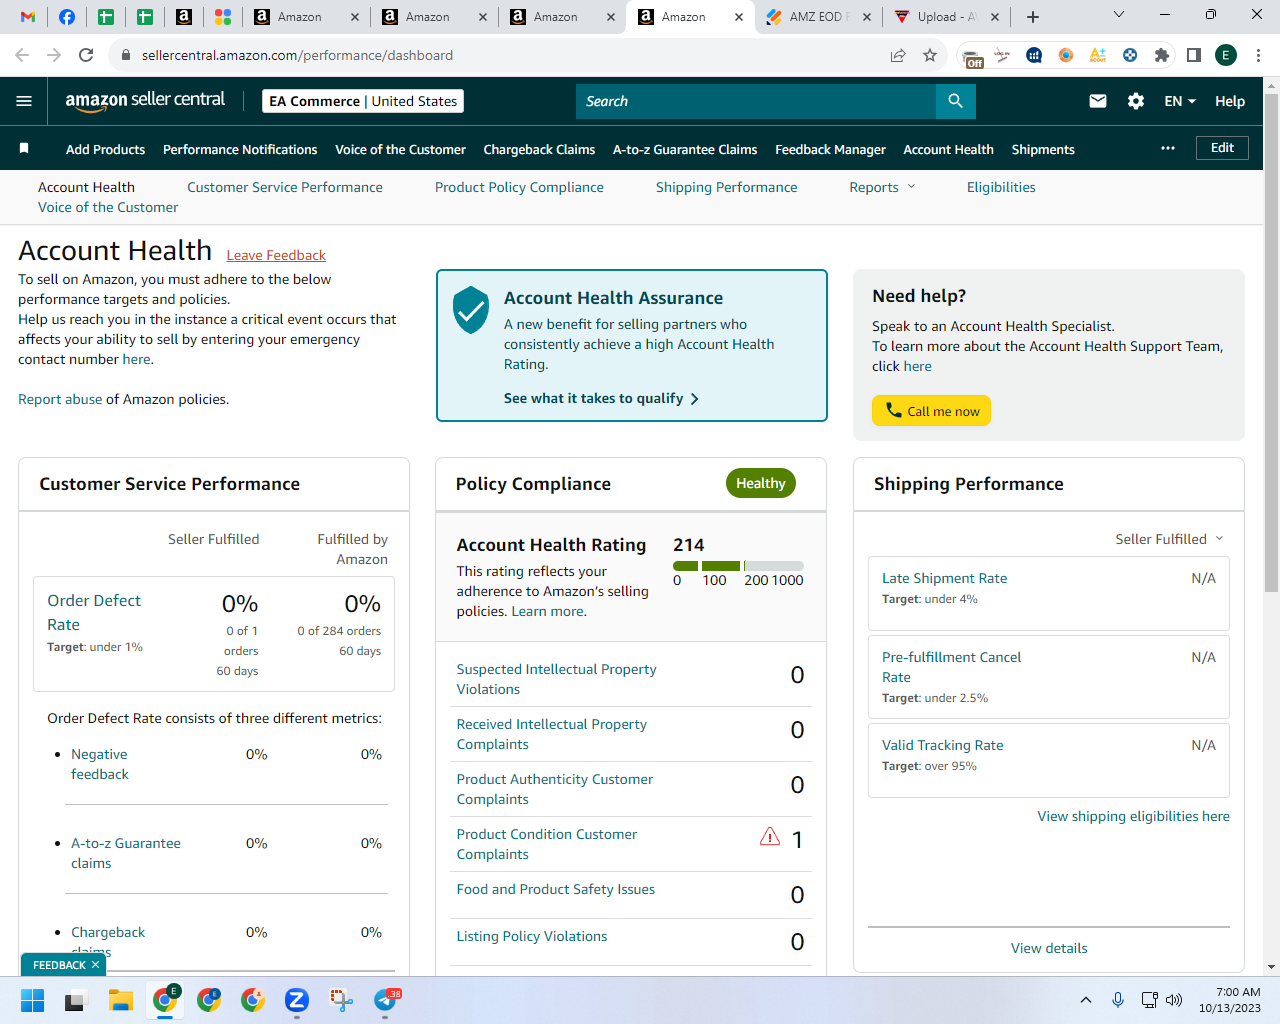Click the share page icon in the address bar
Viewport: 1280px width, 1024px height.
898,55
